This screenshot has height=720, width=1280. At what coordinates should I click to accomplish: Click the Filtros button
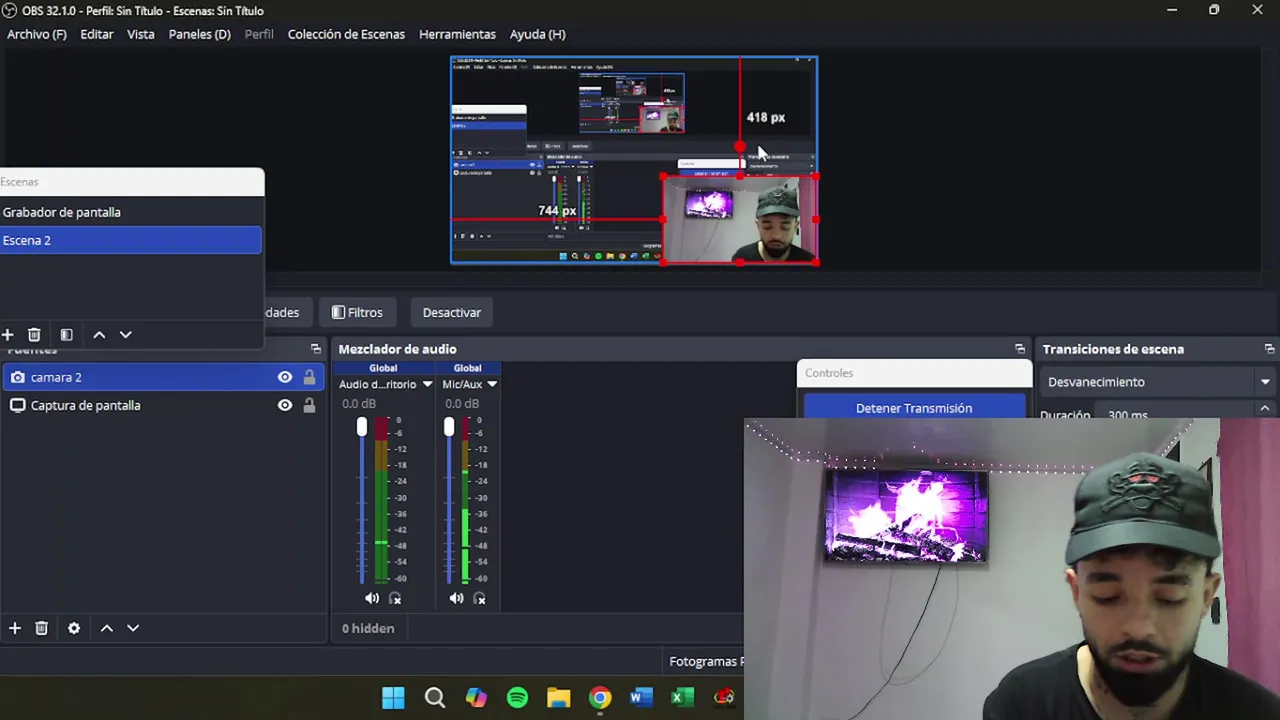click(357, 312)
